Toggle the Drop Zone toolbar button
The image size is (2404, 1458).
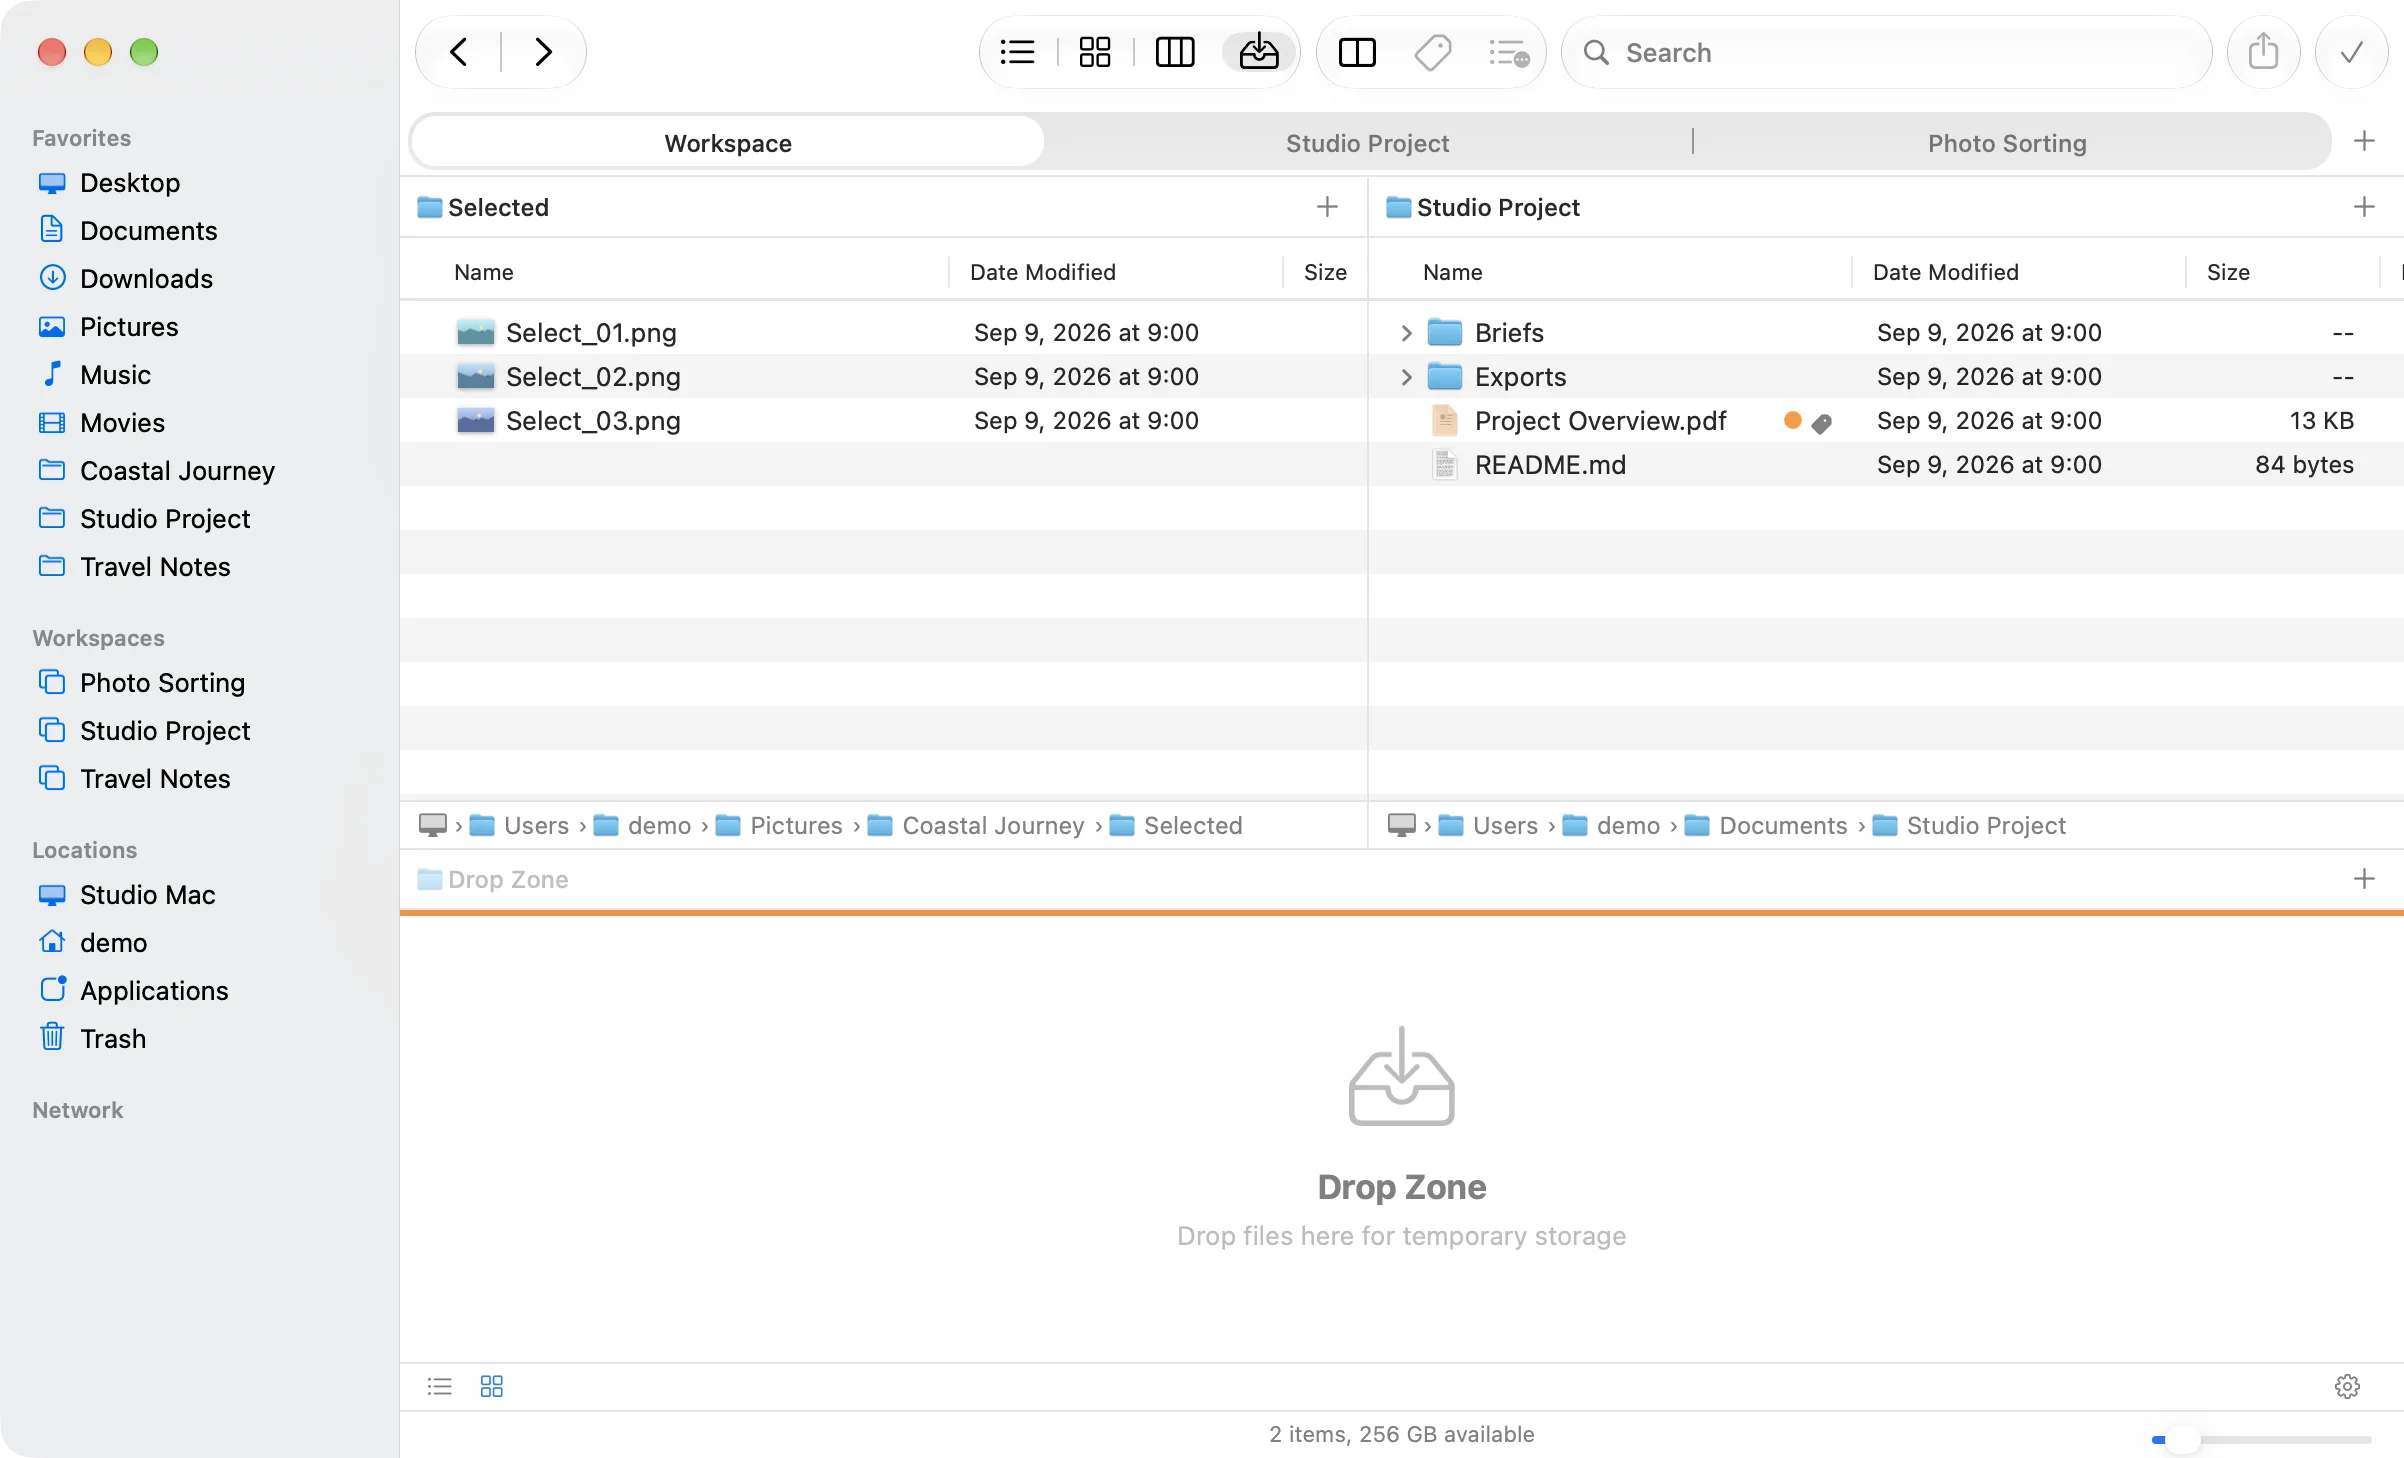1259,52
